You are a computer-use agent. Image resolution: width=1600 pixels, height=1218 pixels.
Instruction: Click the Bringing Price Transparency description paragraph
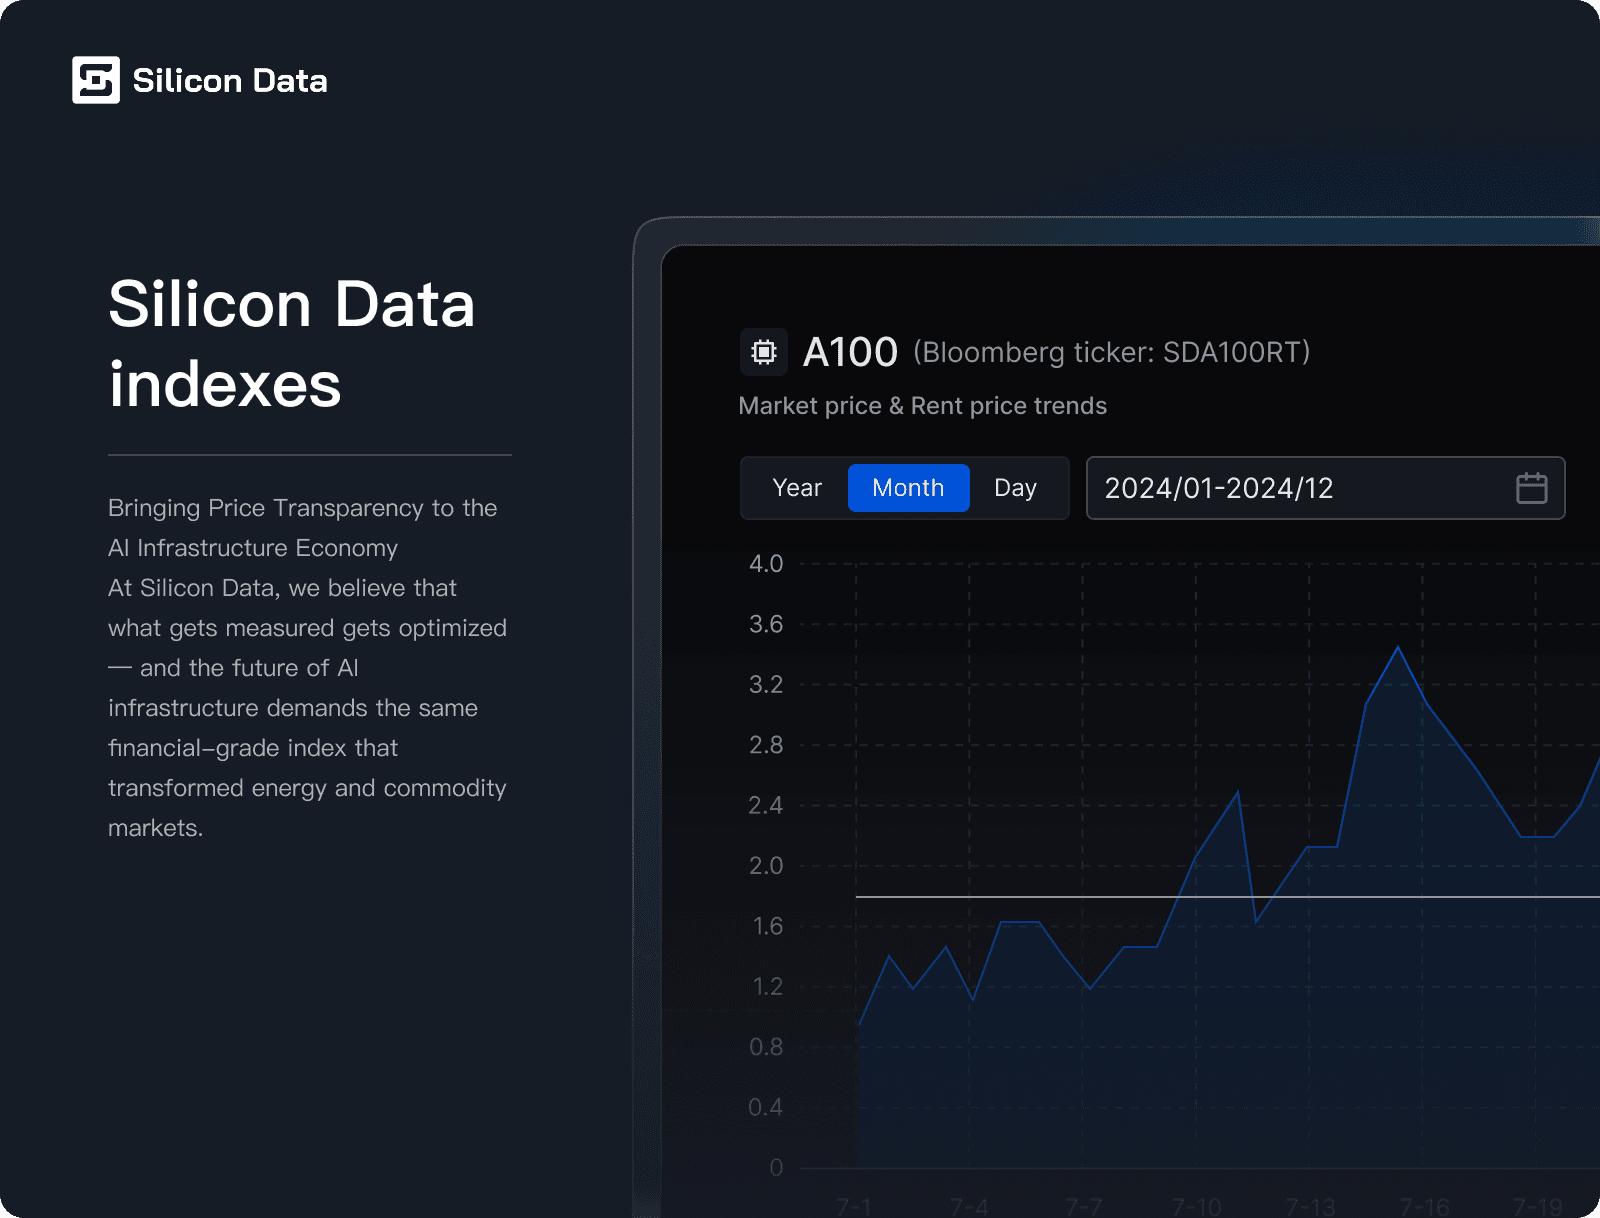[307, 668]
